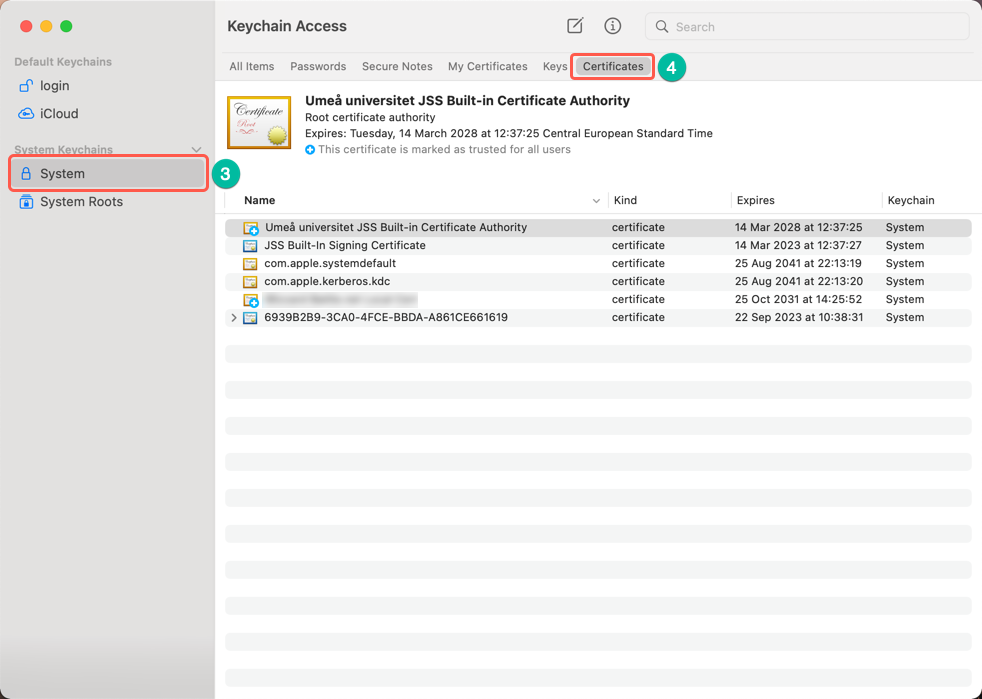Click the search magnifier icon

661,26
